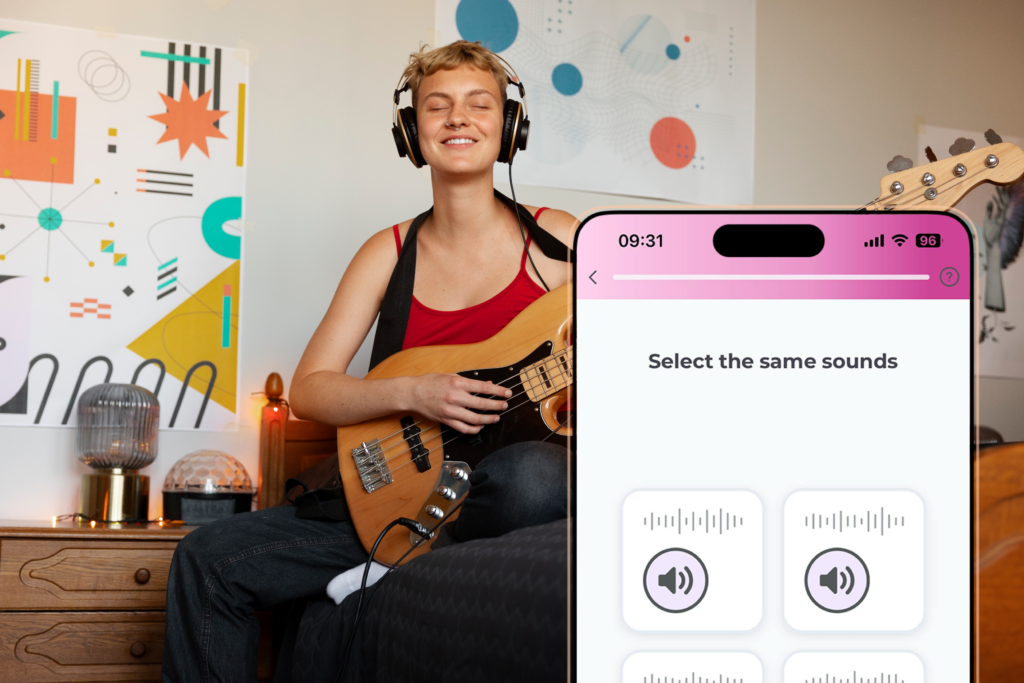The width and height of the screenshot is (1024, 683).
Task: Tap the battery indicator showing 96
Action: click(x=927, y=240)
